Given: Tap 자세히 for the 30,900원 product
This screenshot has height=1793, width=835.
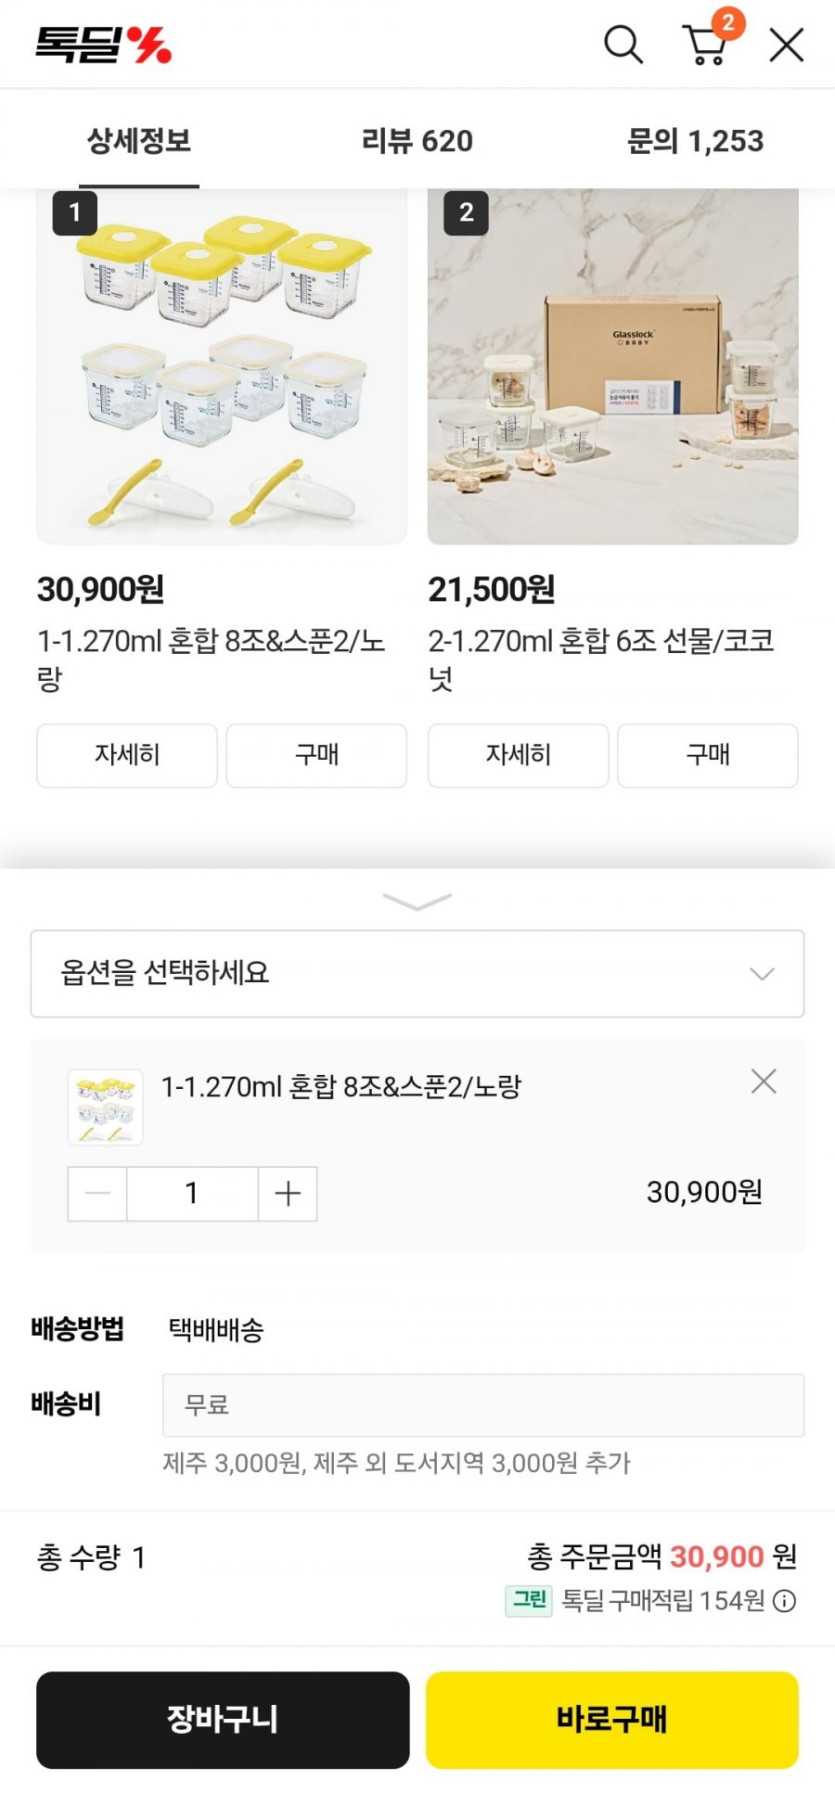Looking at the screenshot, I should 127,755.
